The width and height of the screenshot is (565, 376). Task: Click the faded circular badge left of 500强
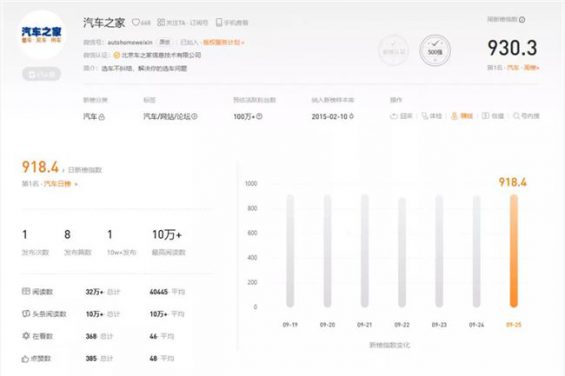(393, 50)
